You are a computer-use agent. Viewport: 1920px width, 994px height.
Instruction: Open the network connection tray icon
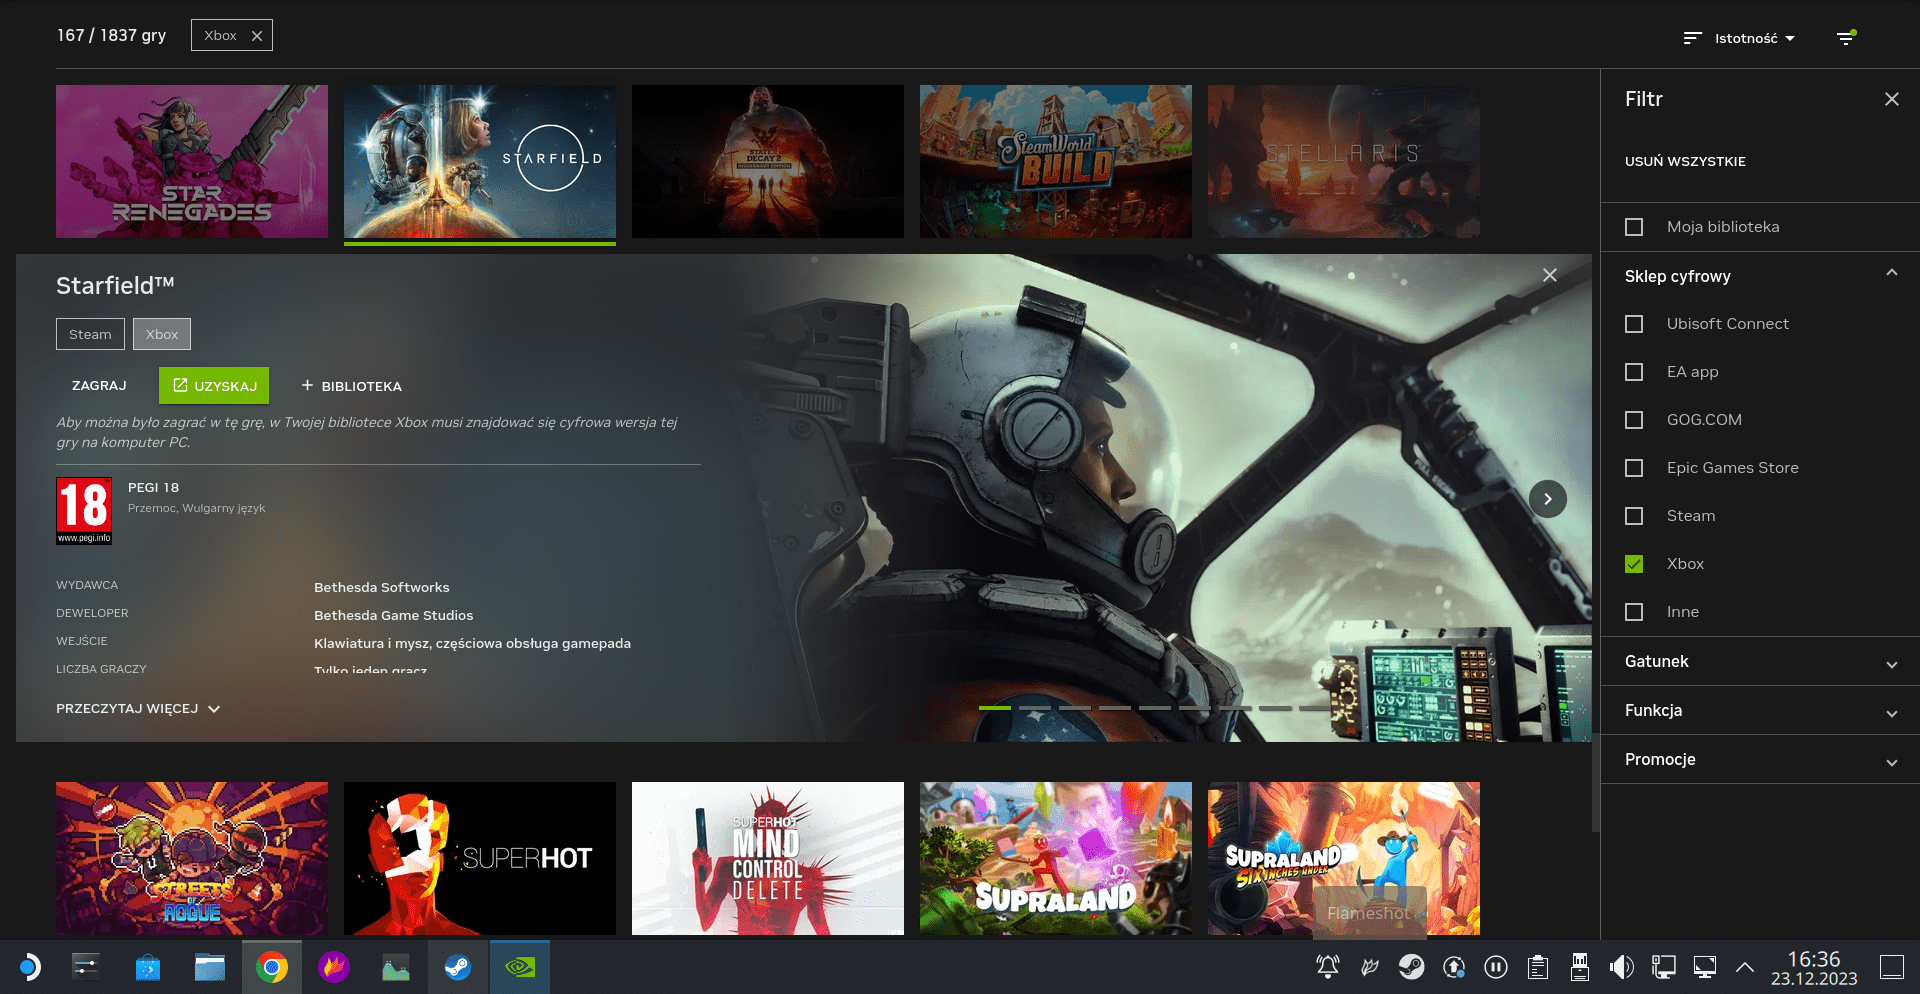point(1663,967)
